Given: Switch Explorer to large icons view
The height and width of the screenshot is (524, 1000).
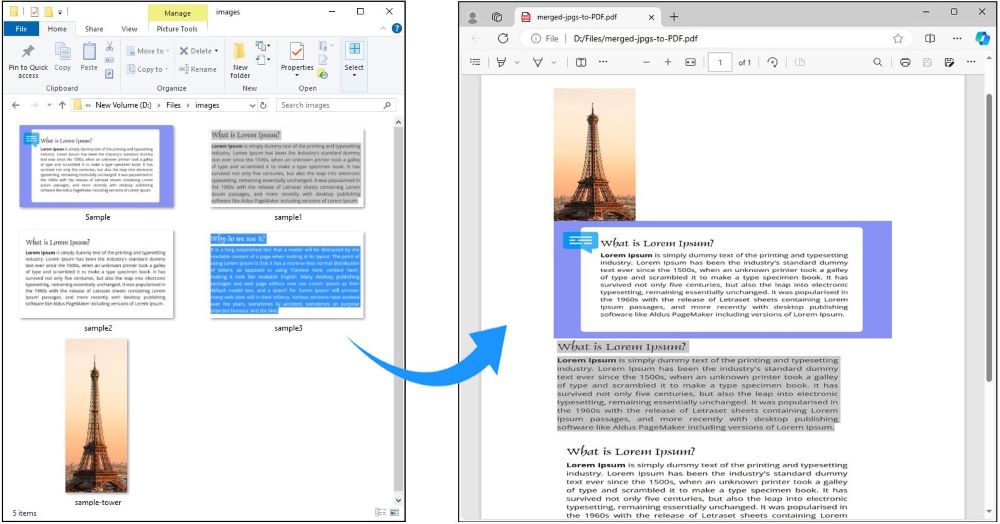Looking at the screenshot, I should point(395,513).
